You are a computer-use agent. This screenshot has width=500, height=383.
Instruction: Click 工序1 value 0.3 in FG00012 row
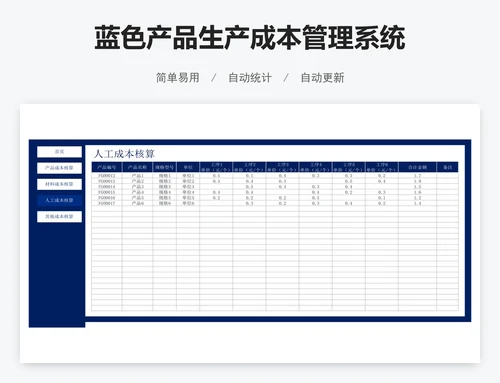click(216, 176)
